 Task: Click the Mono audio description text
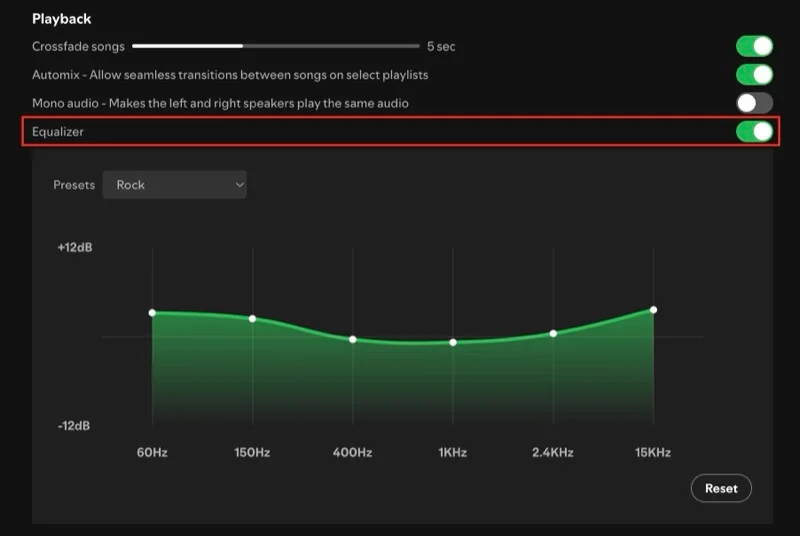(220, 104)
